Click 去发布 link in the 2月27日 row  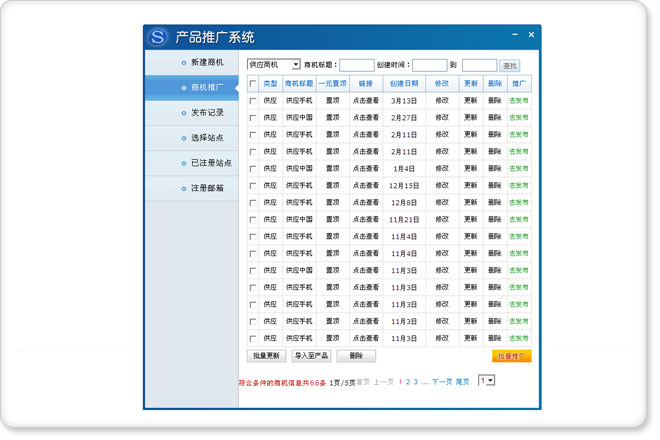[519, 118]
